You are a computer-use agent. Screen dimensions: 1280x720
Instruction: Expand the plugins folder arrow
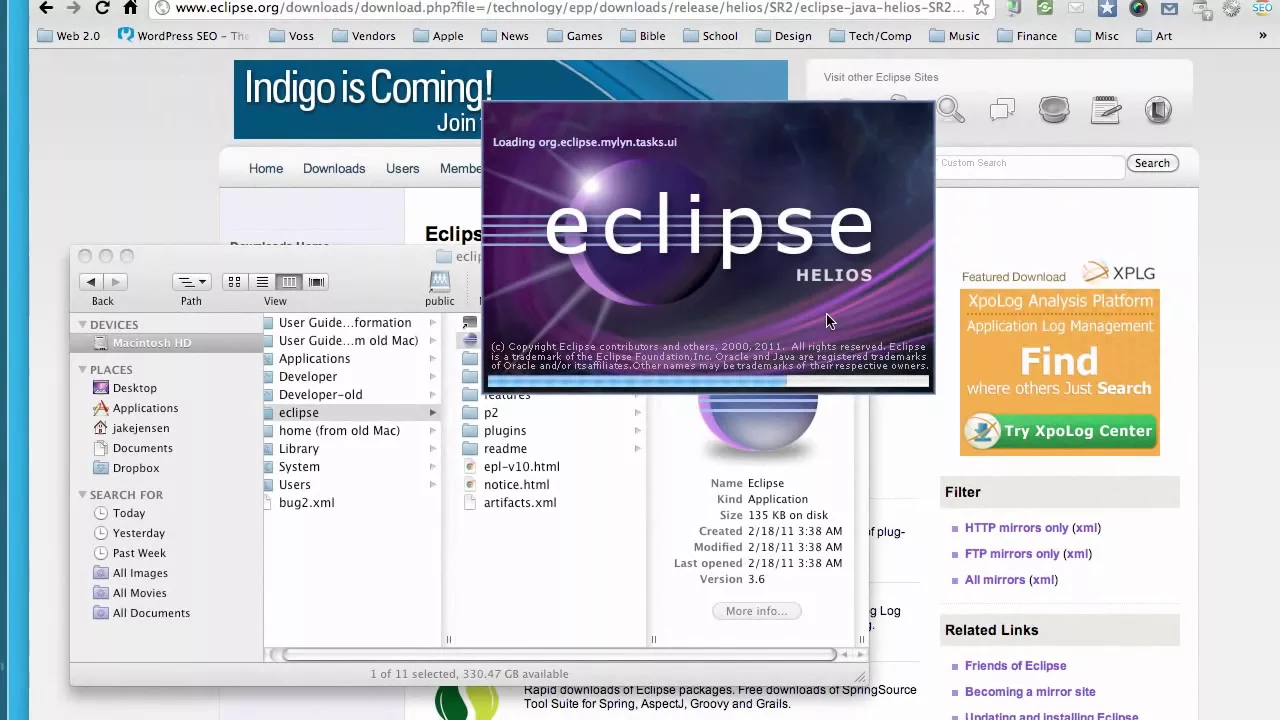pyautogui.click(x=637, y=431)
